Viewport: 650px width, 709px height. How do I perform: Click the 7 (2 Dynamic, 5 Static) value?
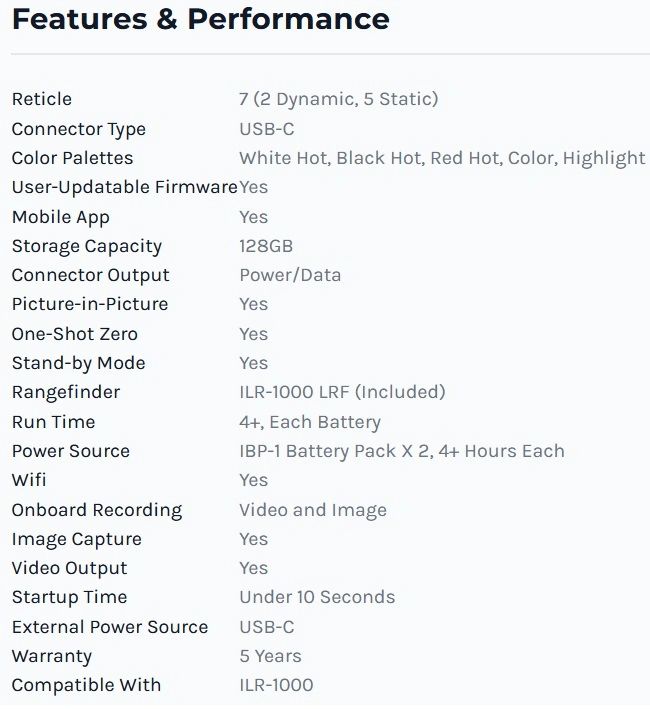(x=339, y=99)
